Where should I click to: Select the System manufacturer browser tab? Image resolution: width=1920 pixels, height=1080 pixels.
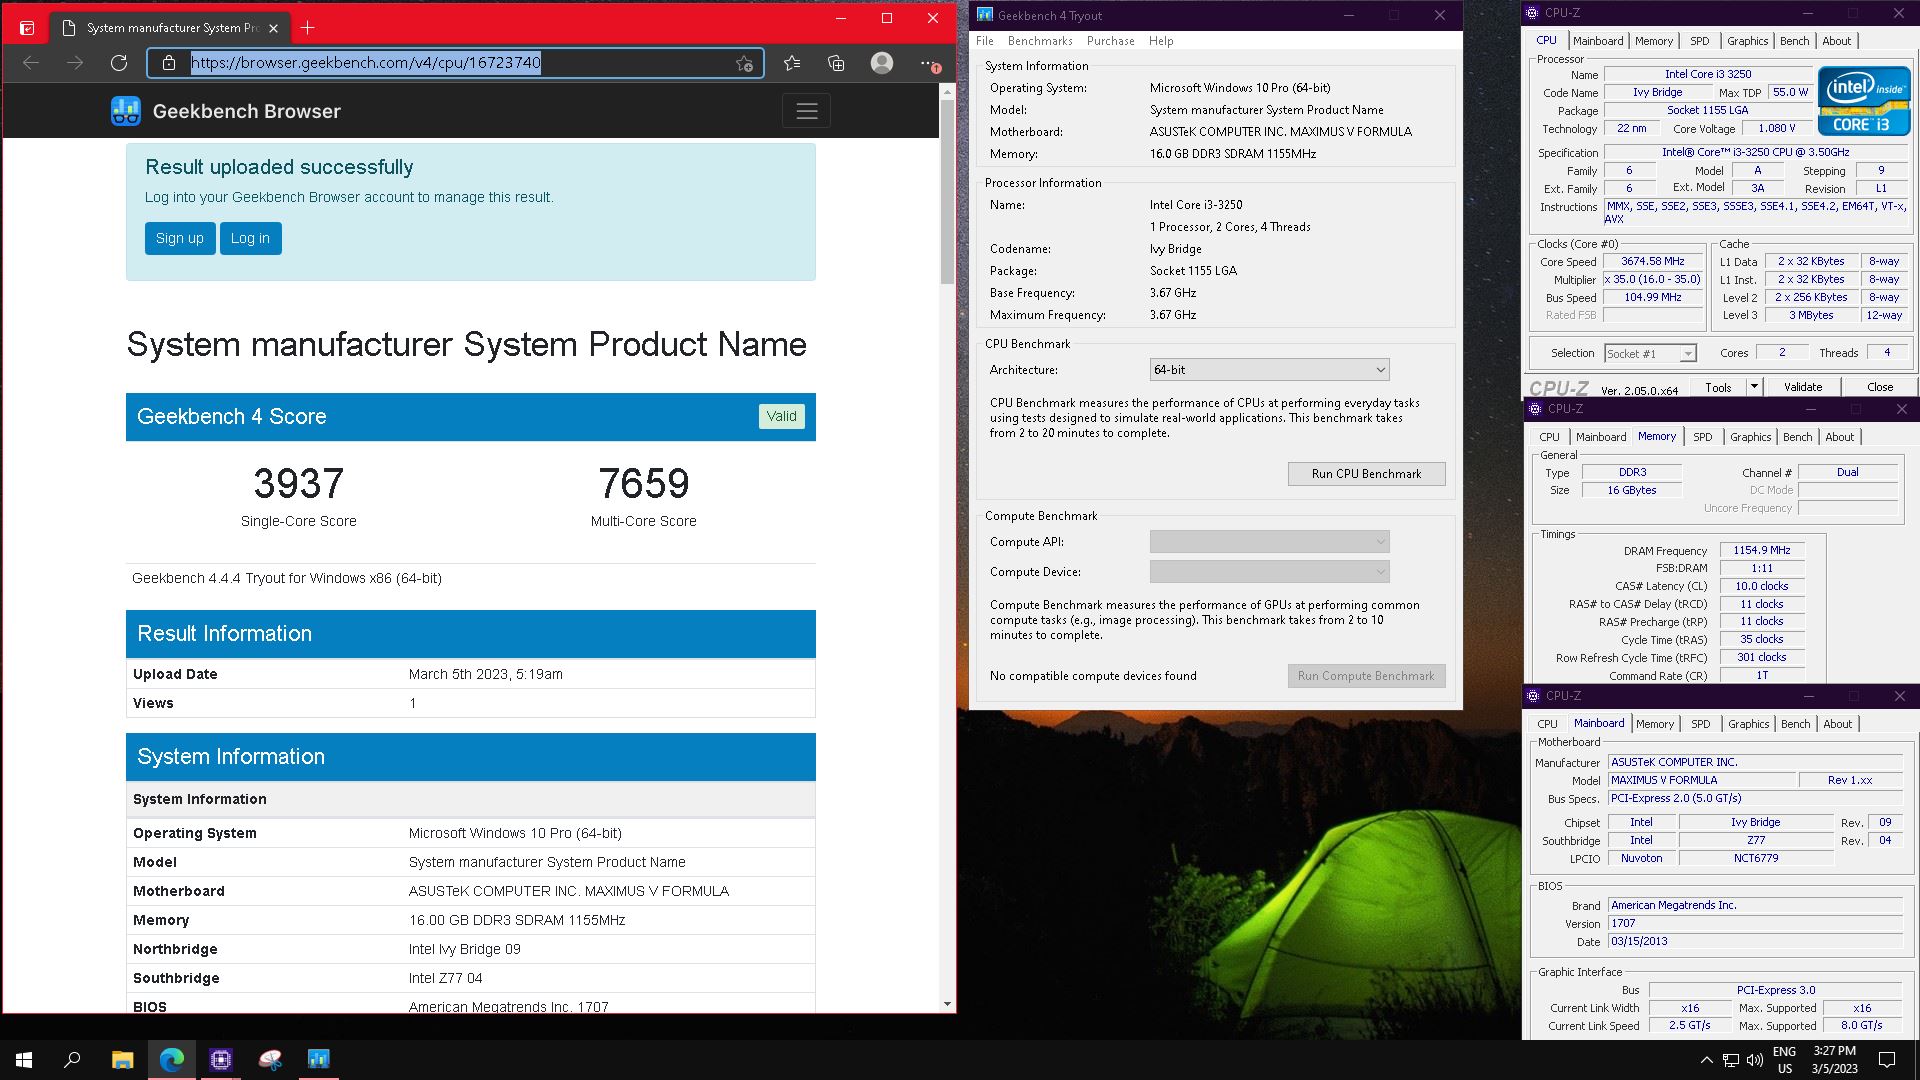170,28
